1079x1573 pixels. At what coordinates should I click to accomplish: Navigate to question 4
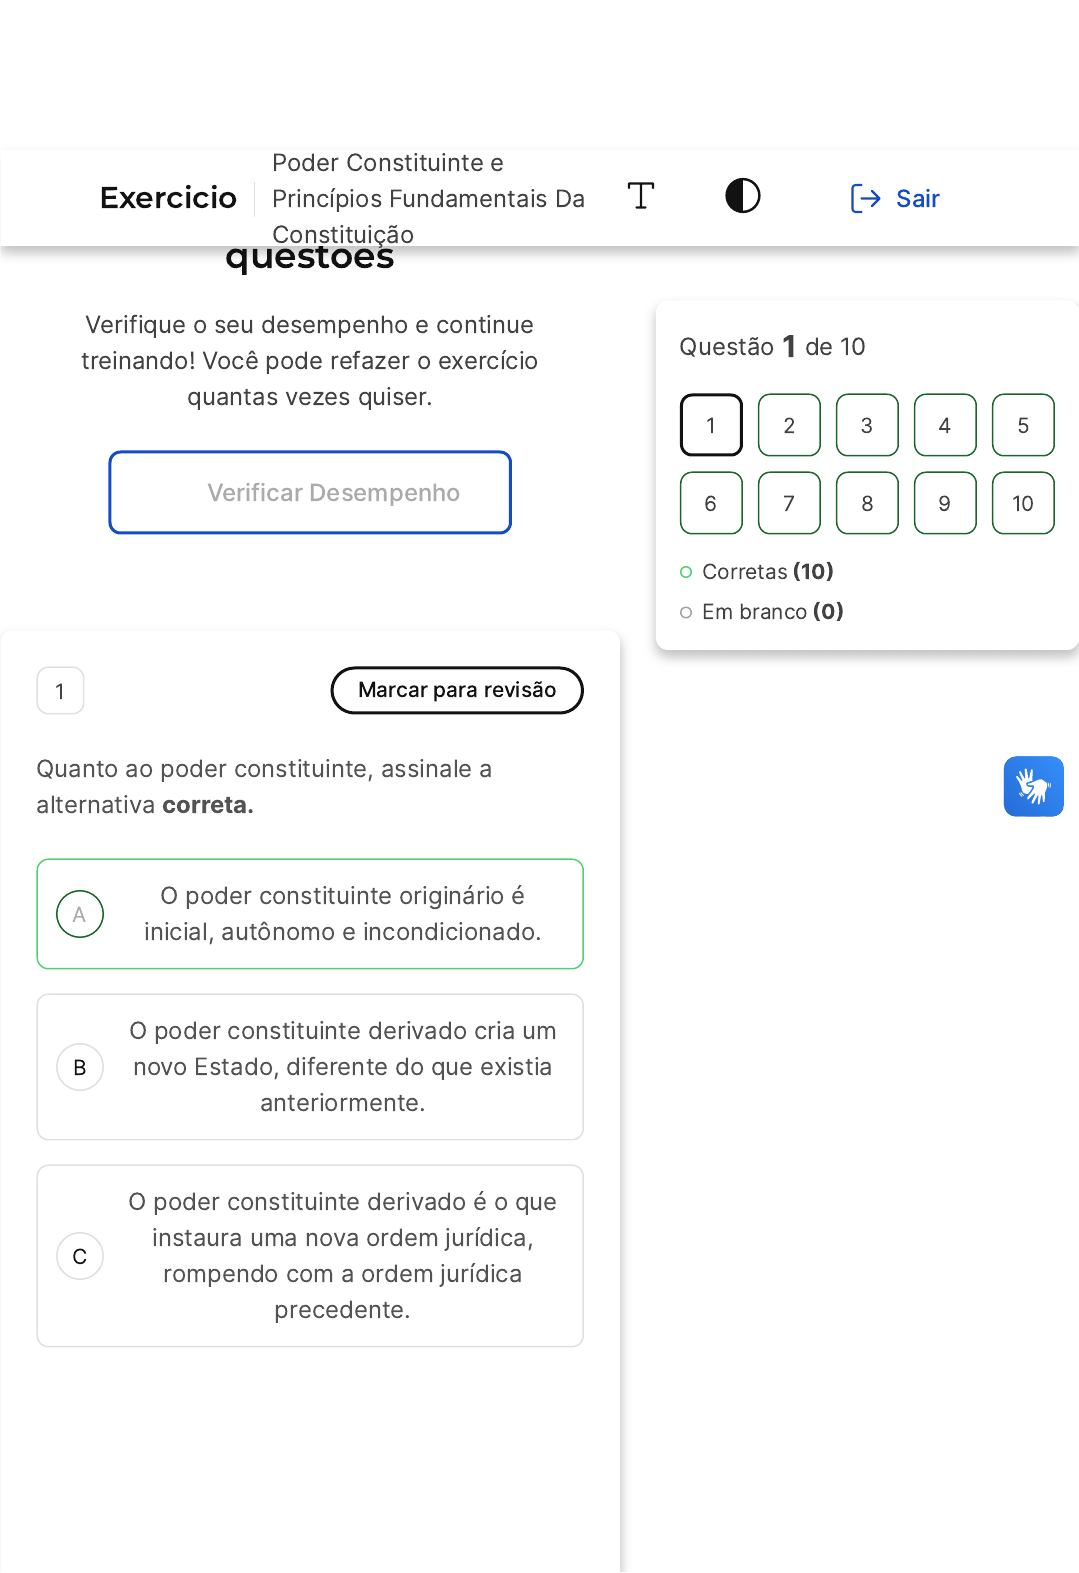tap(945, 425)
